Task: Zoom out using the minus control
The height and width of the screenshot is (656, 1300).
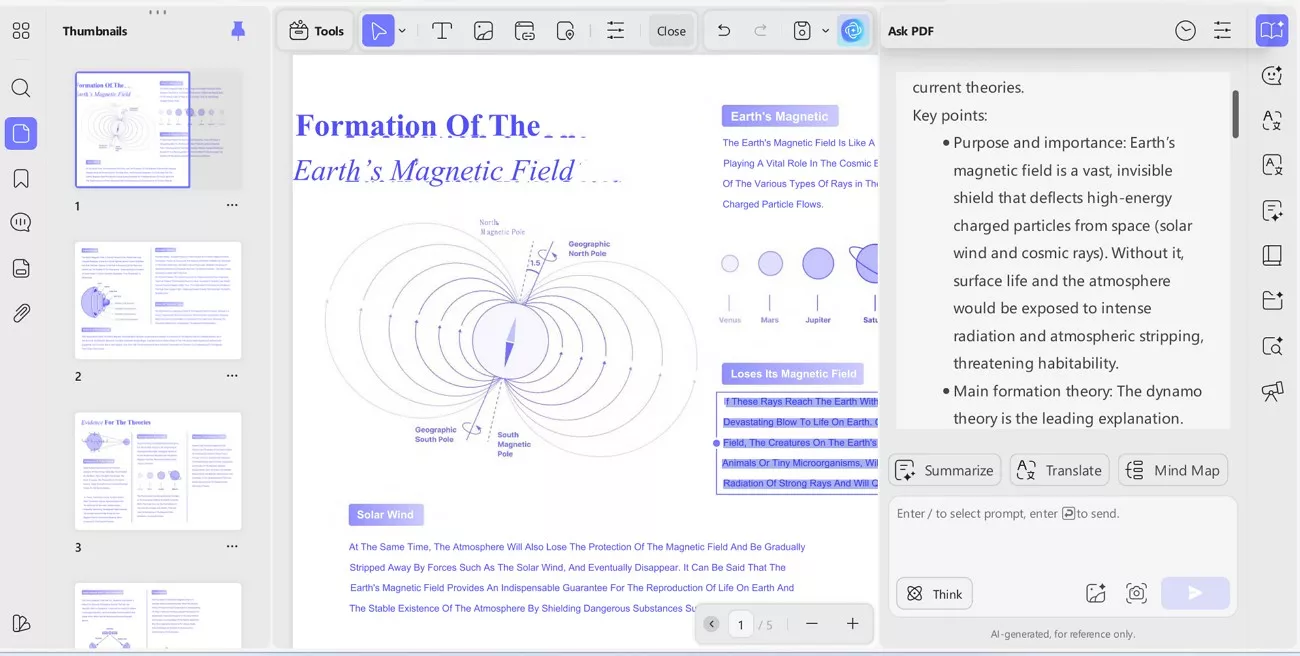Action: click(x=812, y=624)
